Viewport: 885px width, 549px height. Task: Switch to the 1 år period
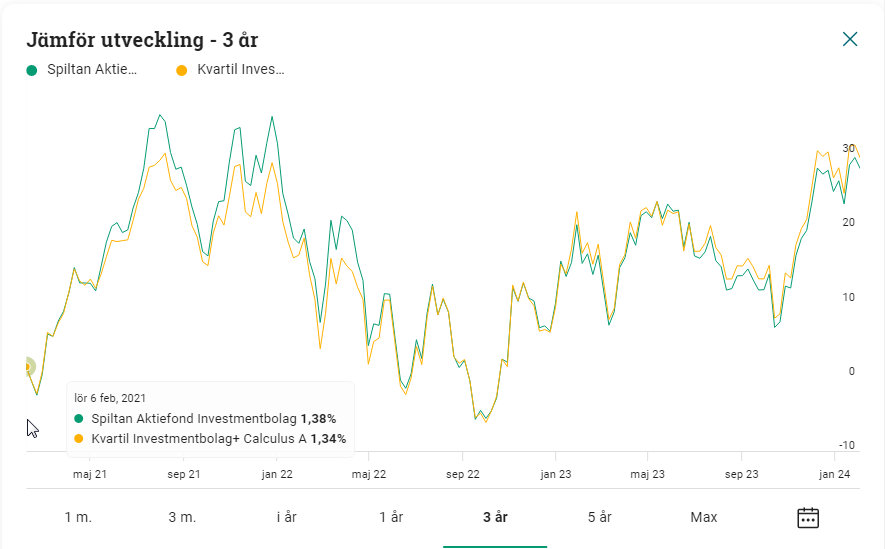tap(391, 517)
